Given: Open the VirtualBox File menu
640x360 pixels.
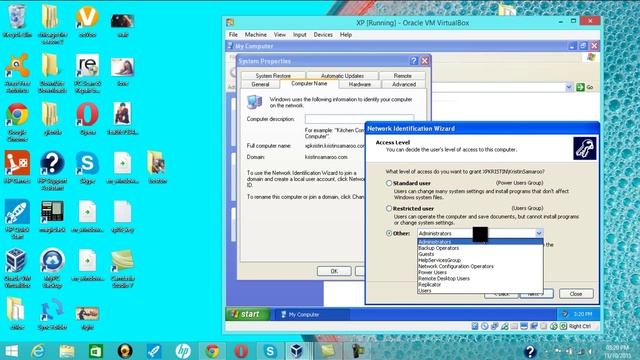Looking at the screenshot, I should point(233,35).
